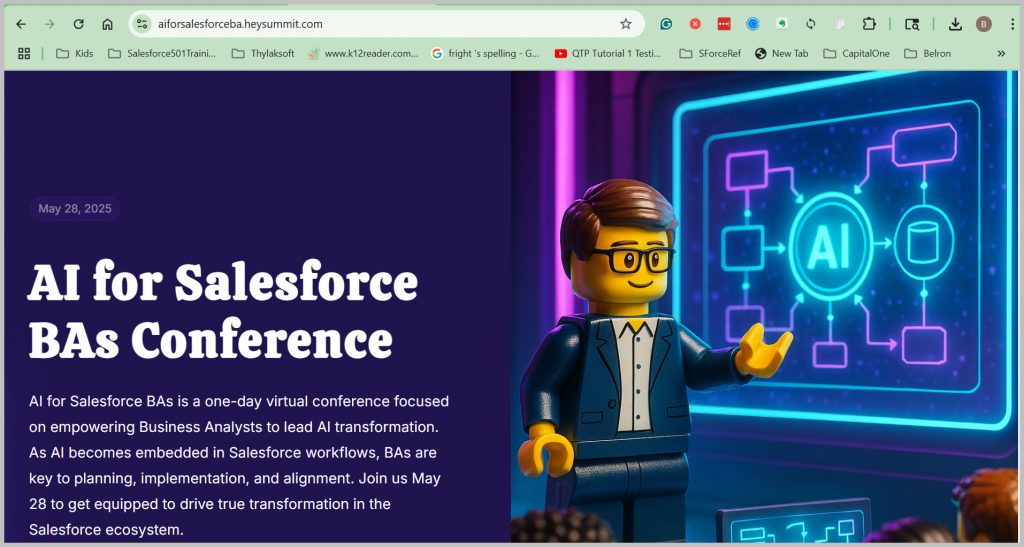
Task: Open the New Tab bookmark
Action: coord(782,54)
